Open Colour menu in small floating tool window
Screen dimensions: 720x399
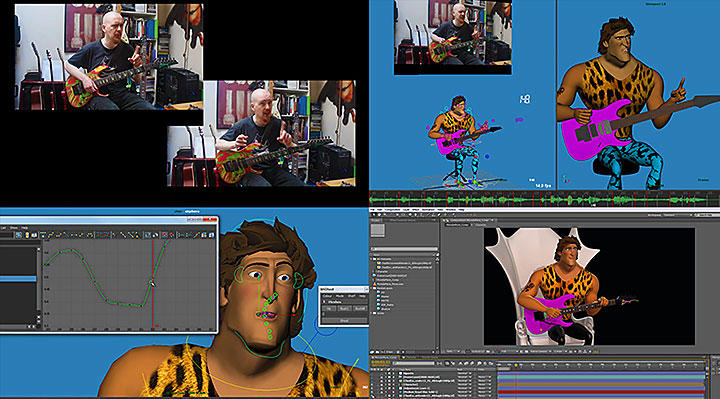[x=327, y=296]
